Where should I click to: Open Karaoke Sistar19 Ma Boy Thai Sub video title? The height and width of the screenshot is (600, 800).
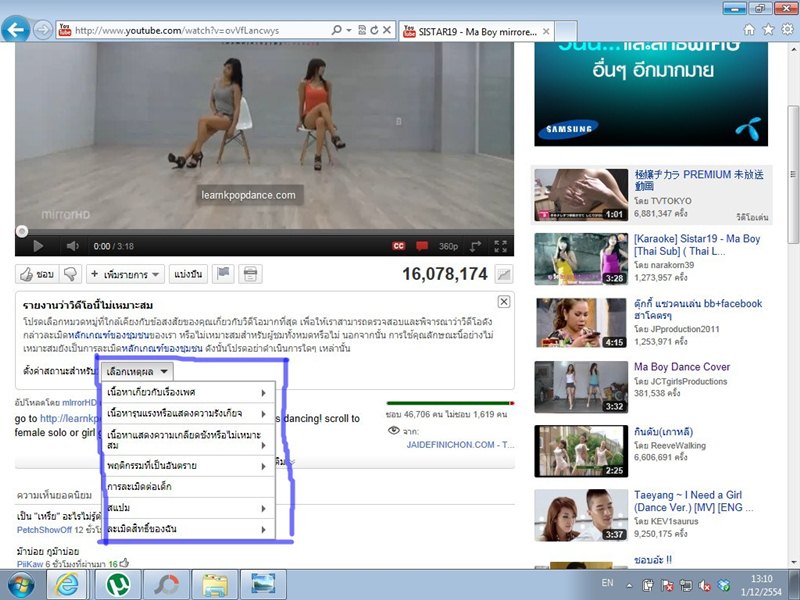coord(697,245)
